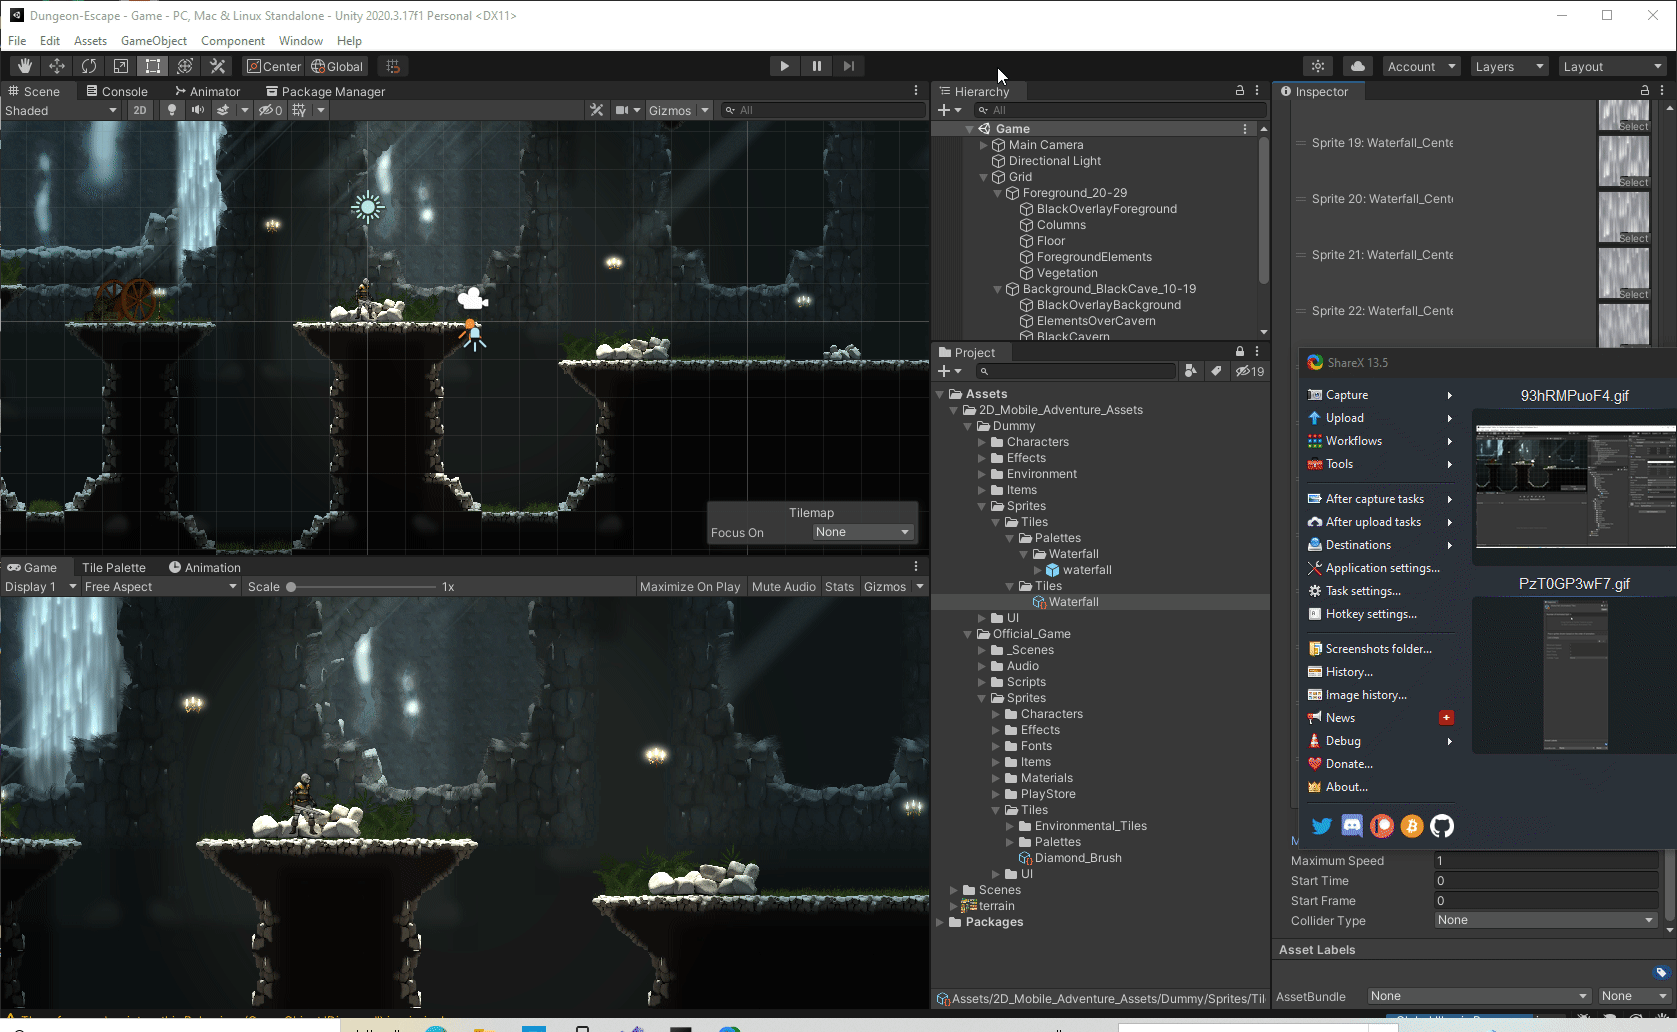The image size is (1677, 1032).
Task: Select the Diamond_Brush asset
Action: (1077, 858)
